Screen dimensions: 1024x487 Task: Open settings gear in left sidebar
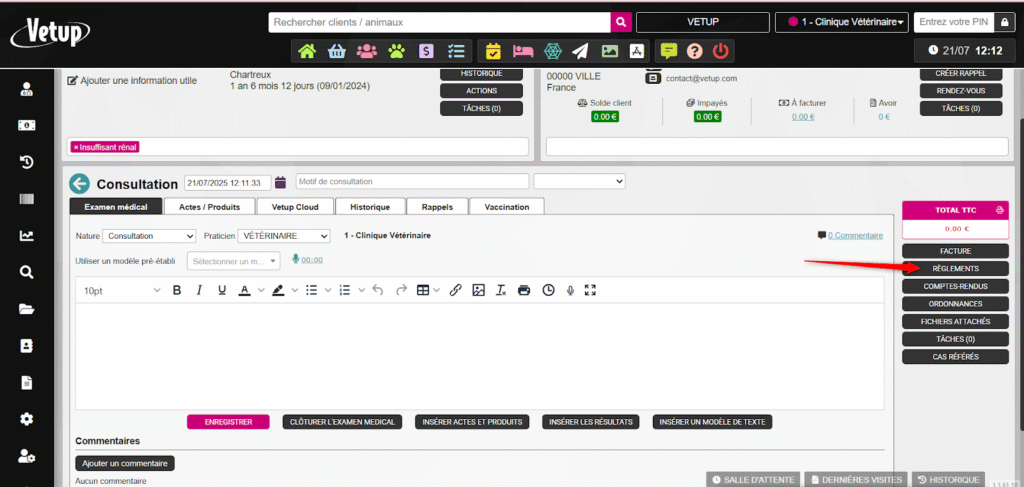coord(27,419)
